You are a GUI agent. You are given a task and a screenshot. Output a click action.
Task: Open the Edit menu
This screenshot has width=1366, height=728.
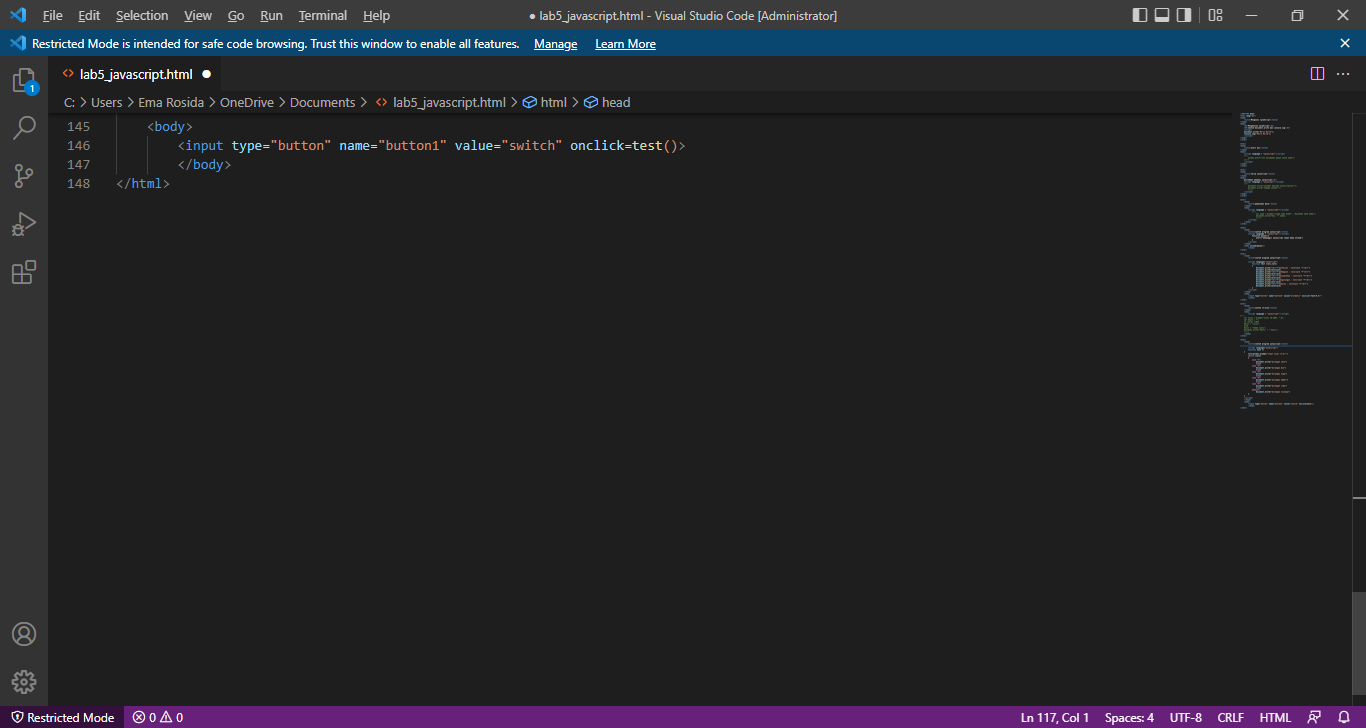89,16
